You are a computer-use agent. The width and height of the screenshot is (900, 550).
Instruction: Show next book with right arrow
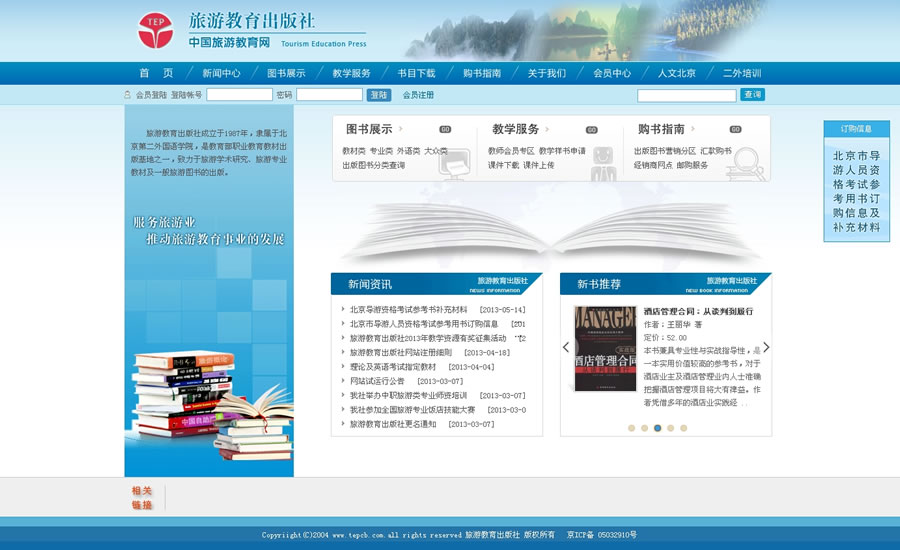(766, 348)
